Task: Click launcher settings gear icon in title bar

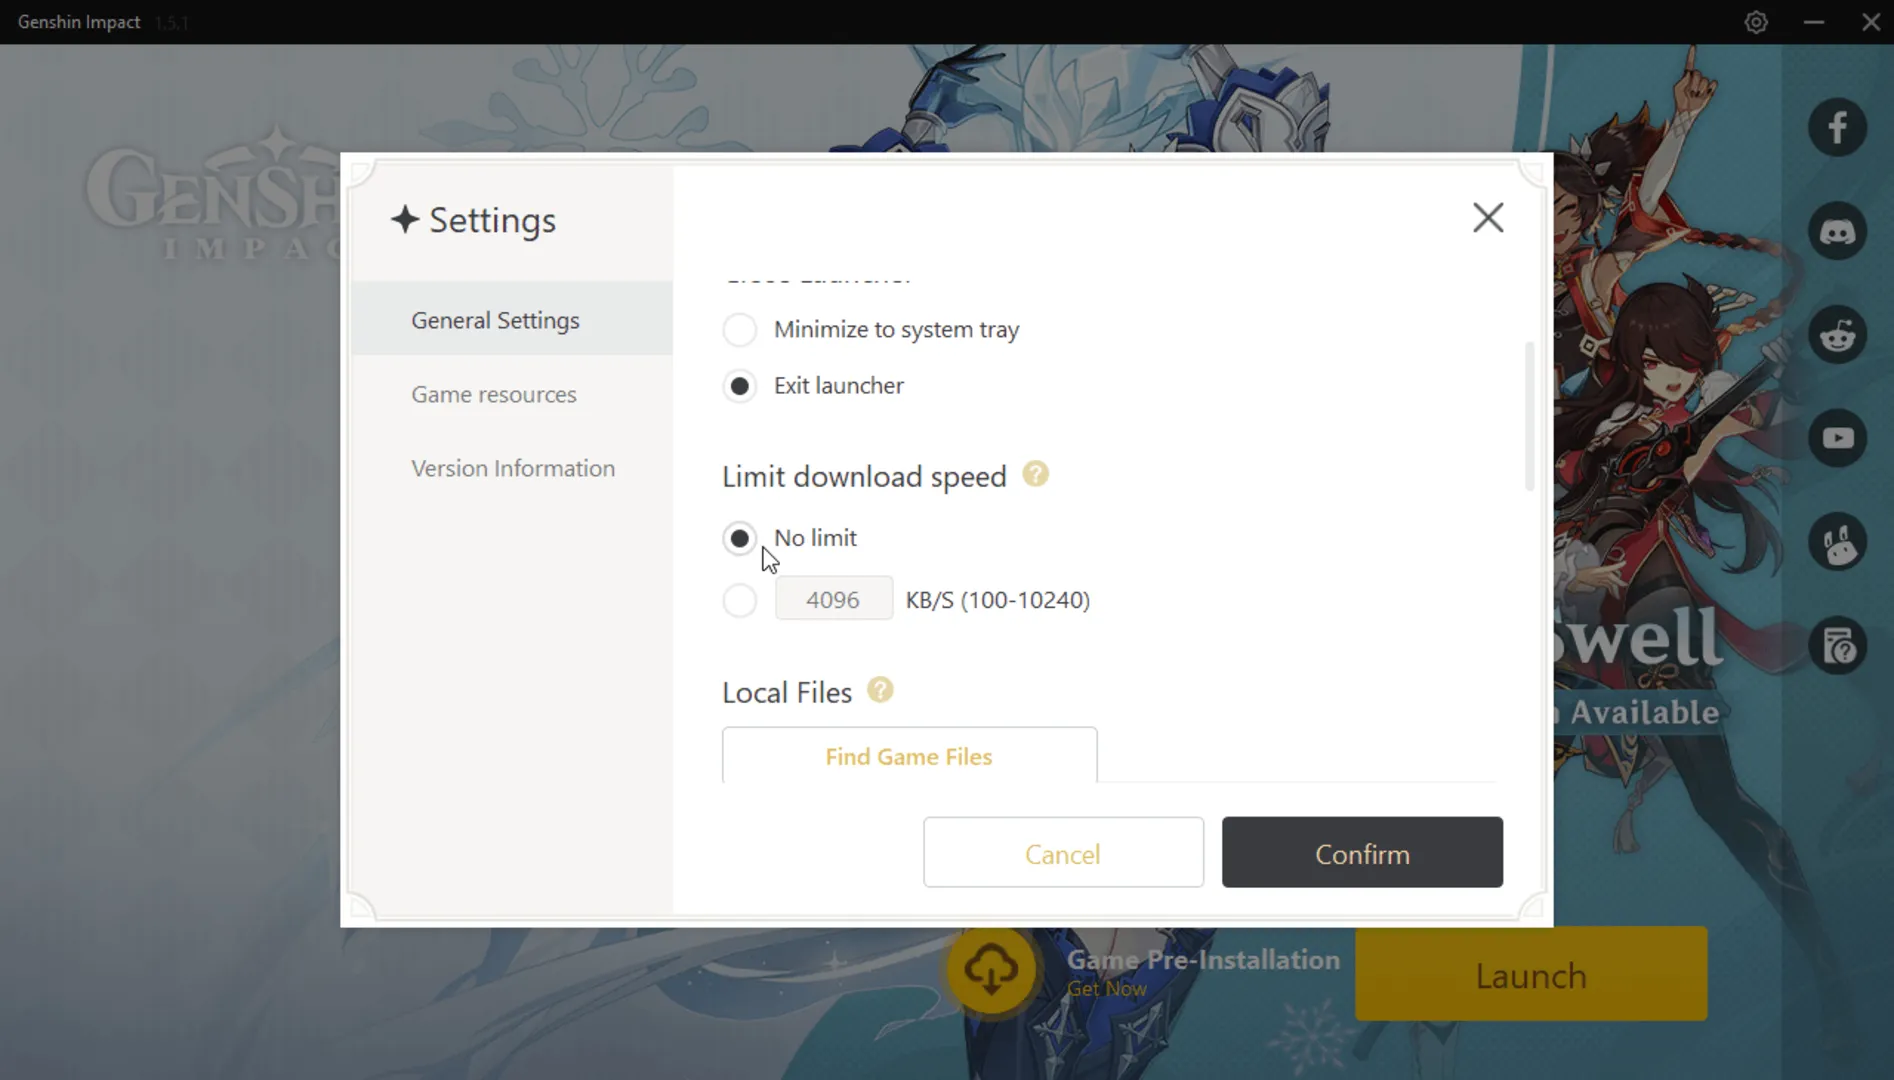Action: [1756, 22]
